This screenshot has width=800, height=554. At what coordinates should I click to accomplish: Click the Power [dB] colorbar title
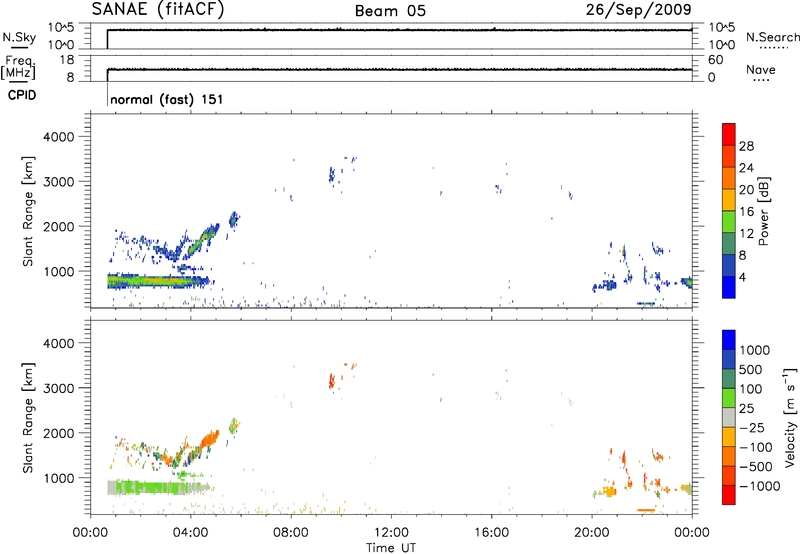[x=764, y=211]
